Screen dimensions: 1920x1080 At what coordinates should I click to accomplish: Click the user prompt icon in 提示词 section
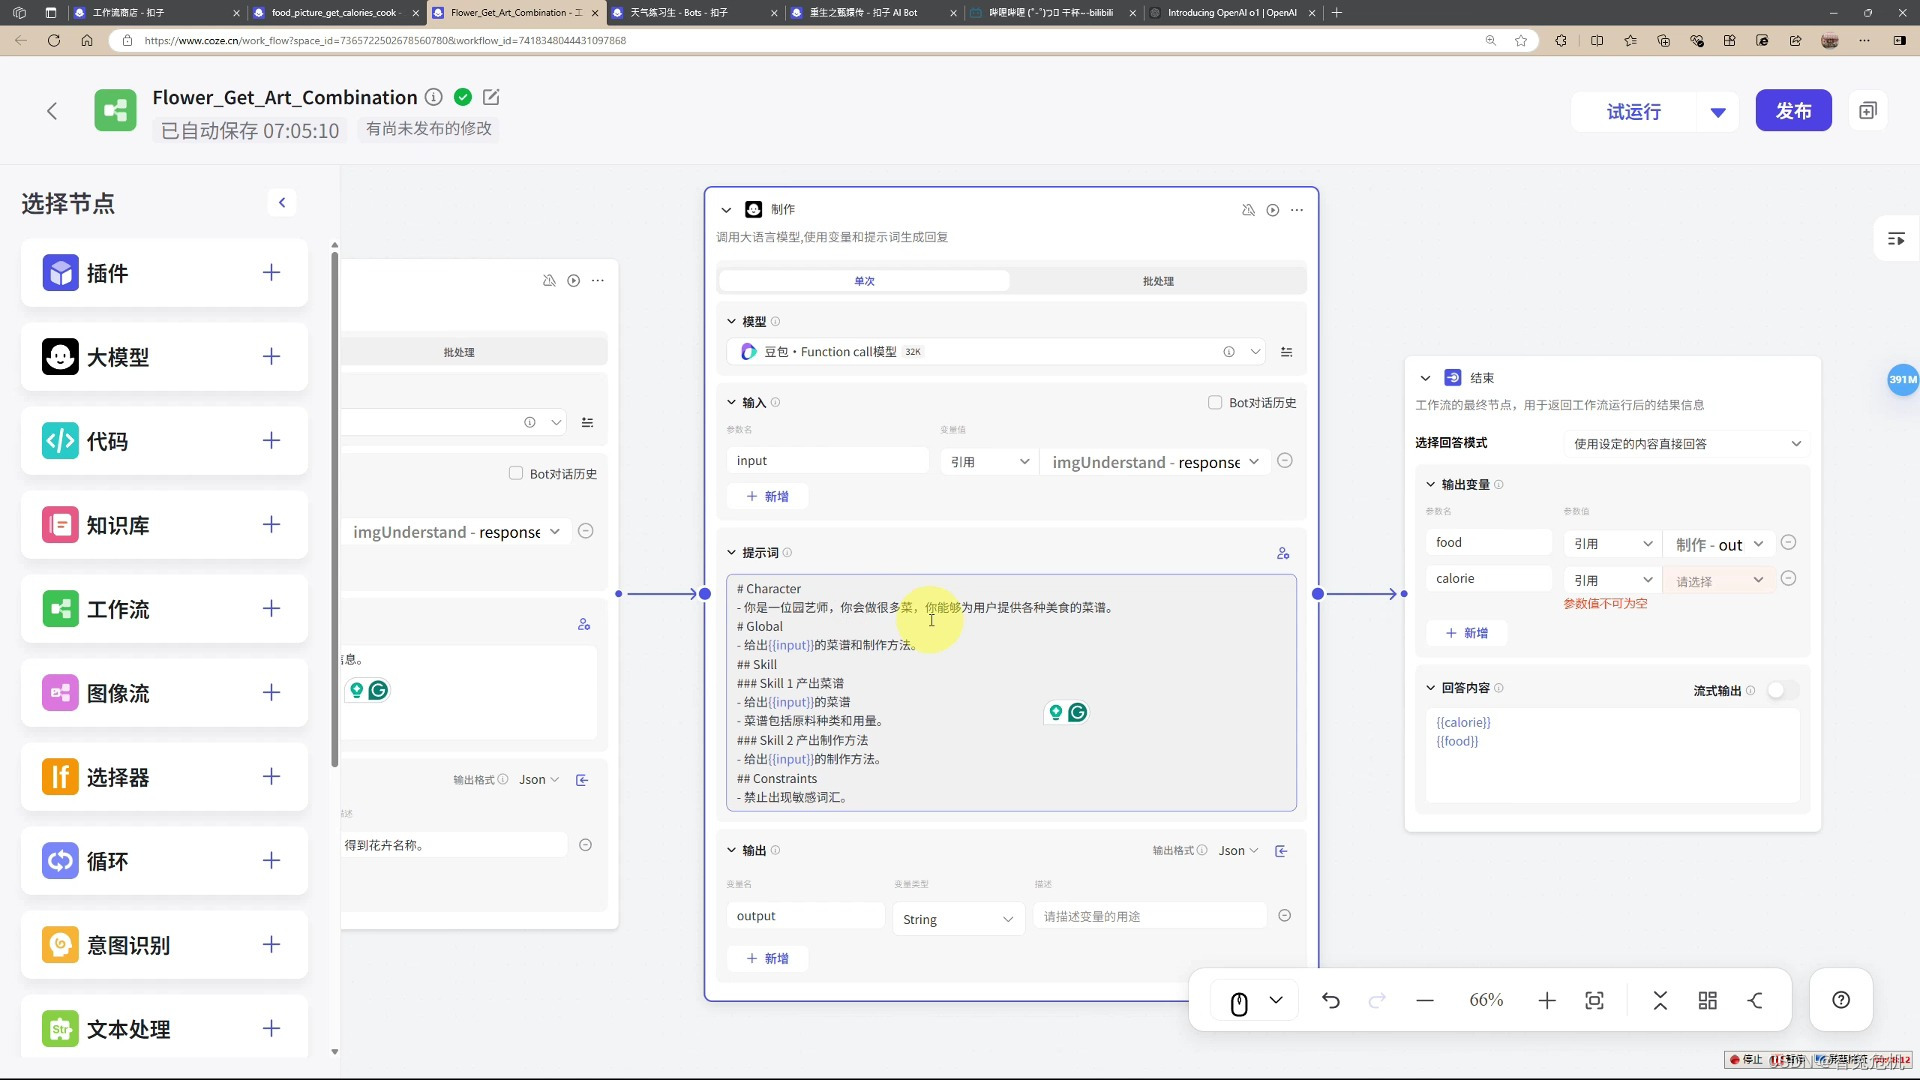click(1288, 555)
